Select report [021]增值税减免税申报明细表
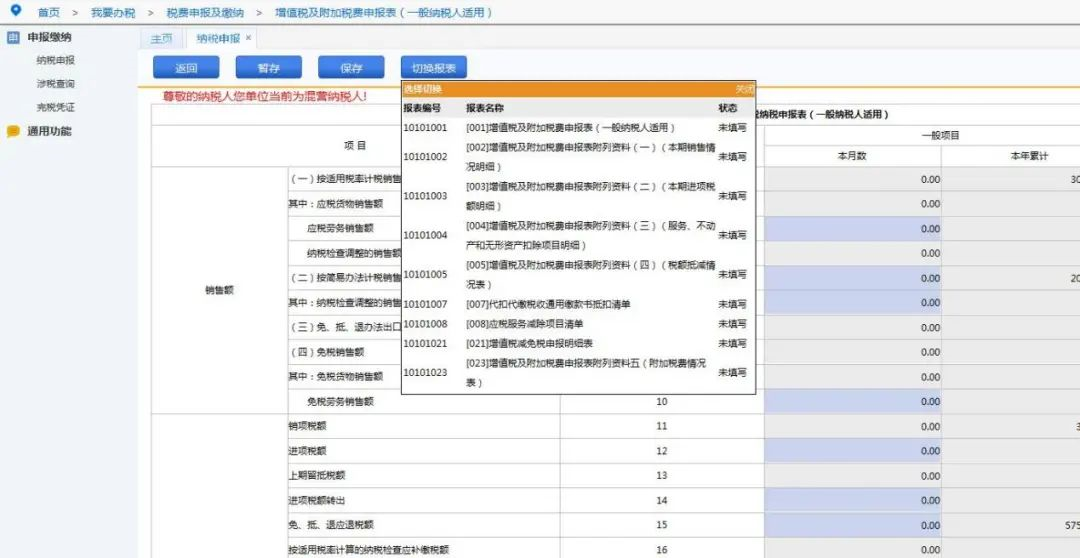This screenshot has height=558, width=1080. pos(530,343)
